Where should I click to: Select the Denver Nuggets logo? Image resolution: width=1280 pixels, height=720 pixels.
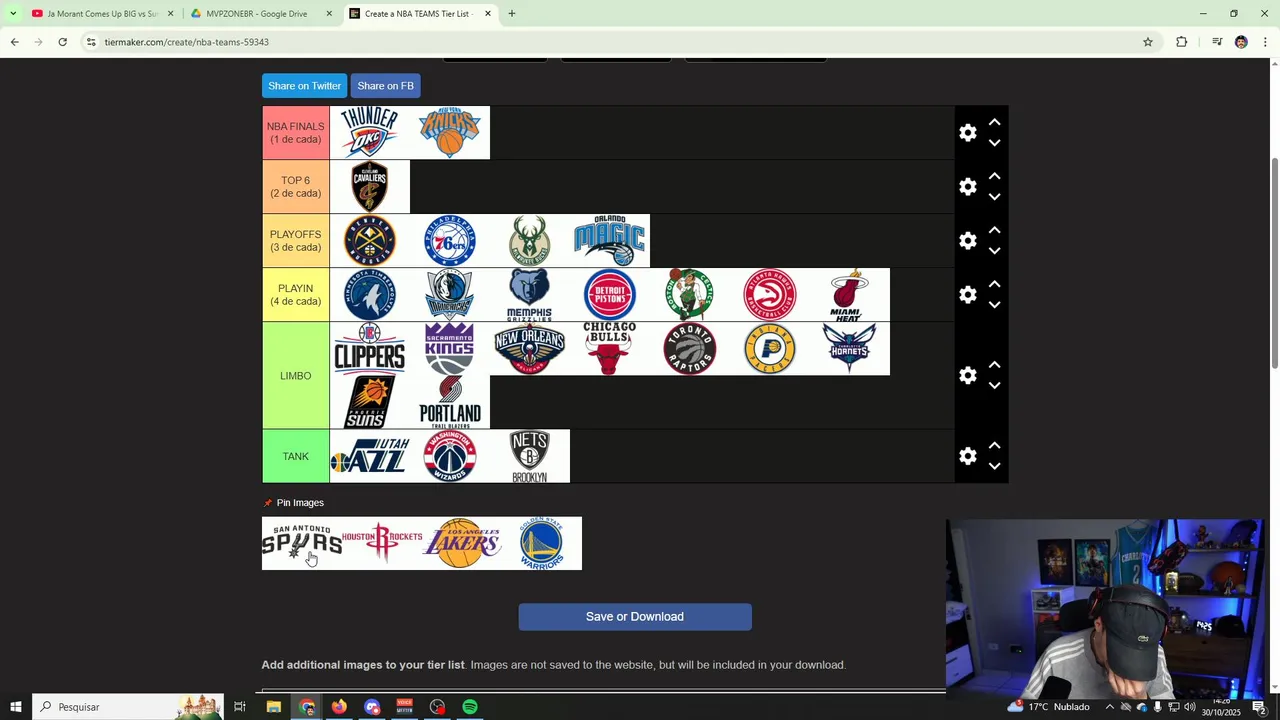370,241
